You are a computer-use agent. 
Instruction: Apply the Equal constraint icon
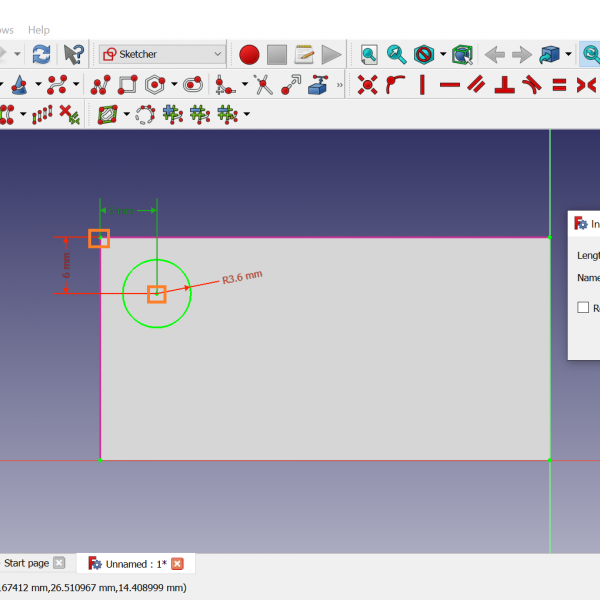point(559,85)
